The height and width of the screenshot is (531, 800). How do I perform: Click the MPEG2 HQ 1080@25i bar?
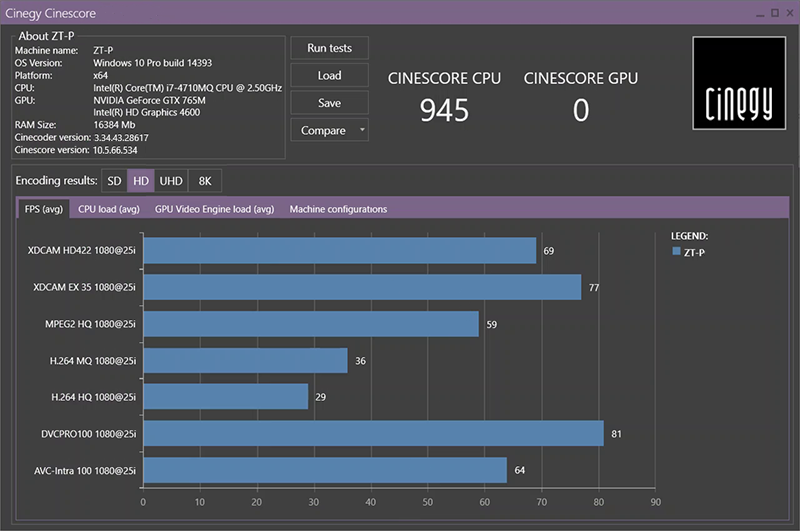click(311, 324)
